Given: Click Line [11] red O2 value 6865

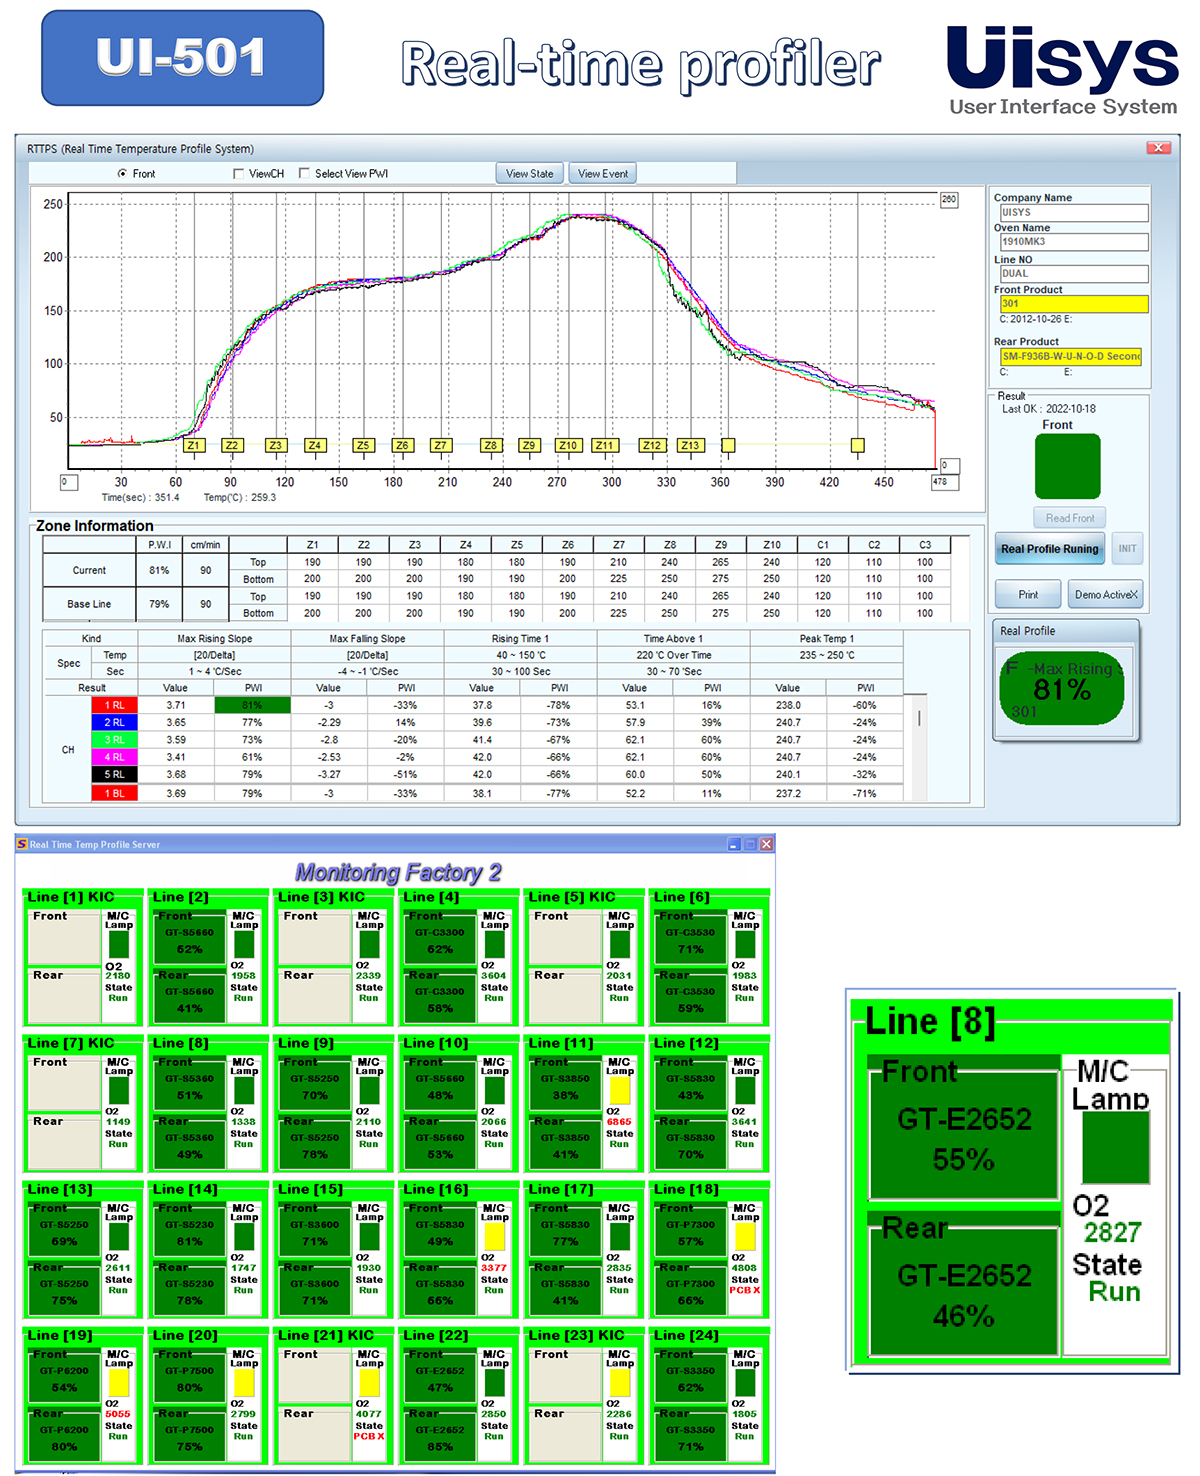Looking at the screenshot, I should tap(620, 1122).
